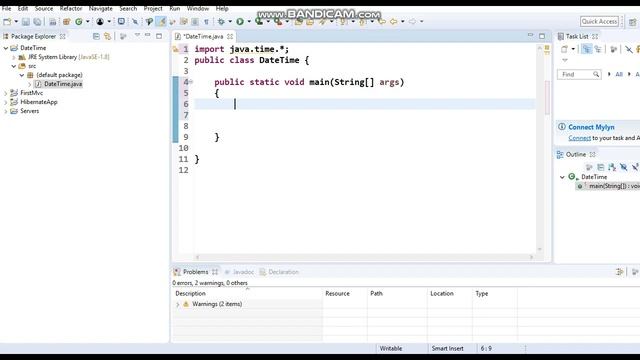Open the Refactor menu
The height and width of the screenshot is (360, 640).
71,8
